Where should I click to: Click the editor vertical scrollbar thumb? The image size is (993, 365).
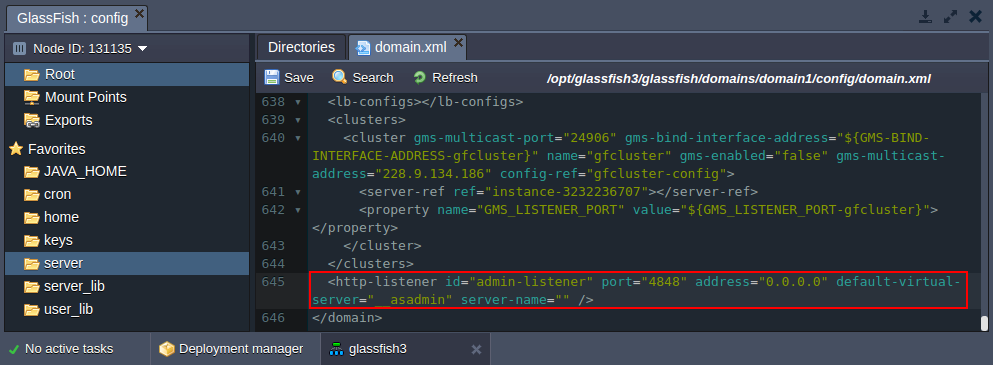point(984,323)
